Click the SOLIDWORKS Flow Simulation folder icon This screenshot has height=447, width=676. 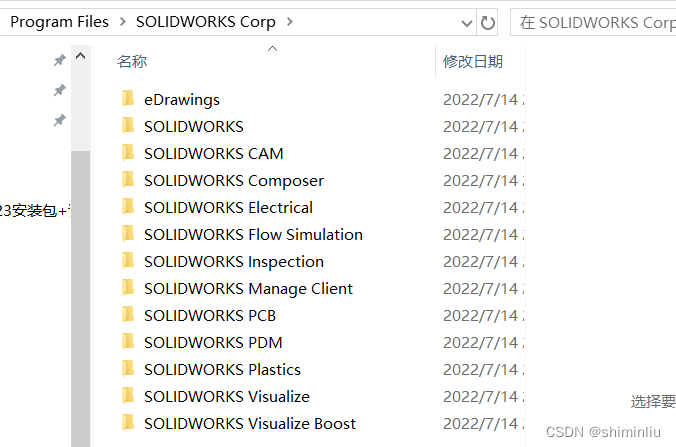(x=128, y=234)
